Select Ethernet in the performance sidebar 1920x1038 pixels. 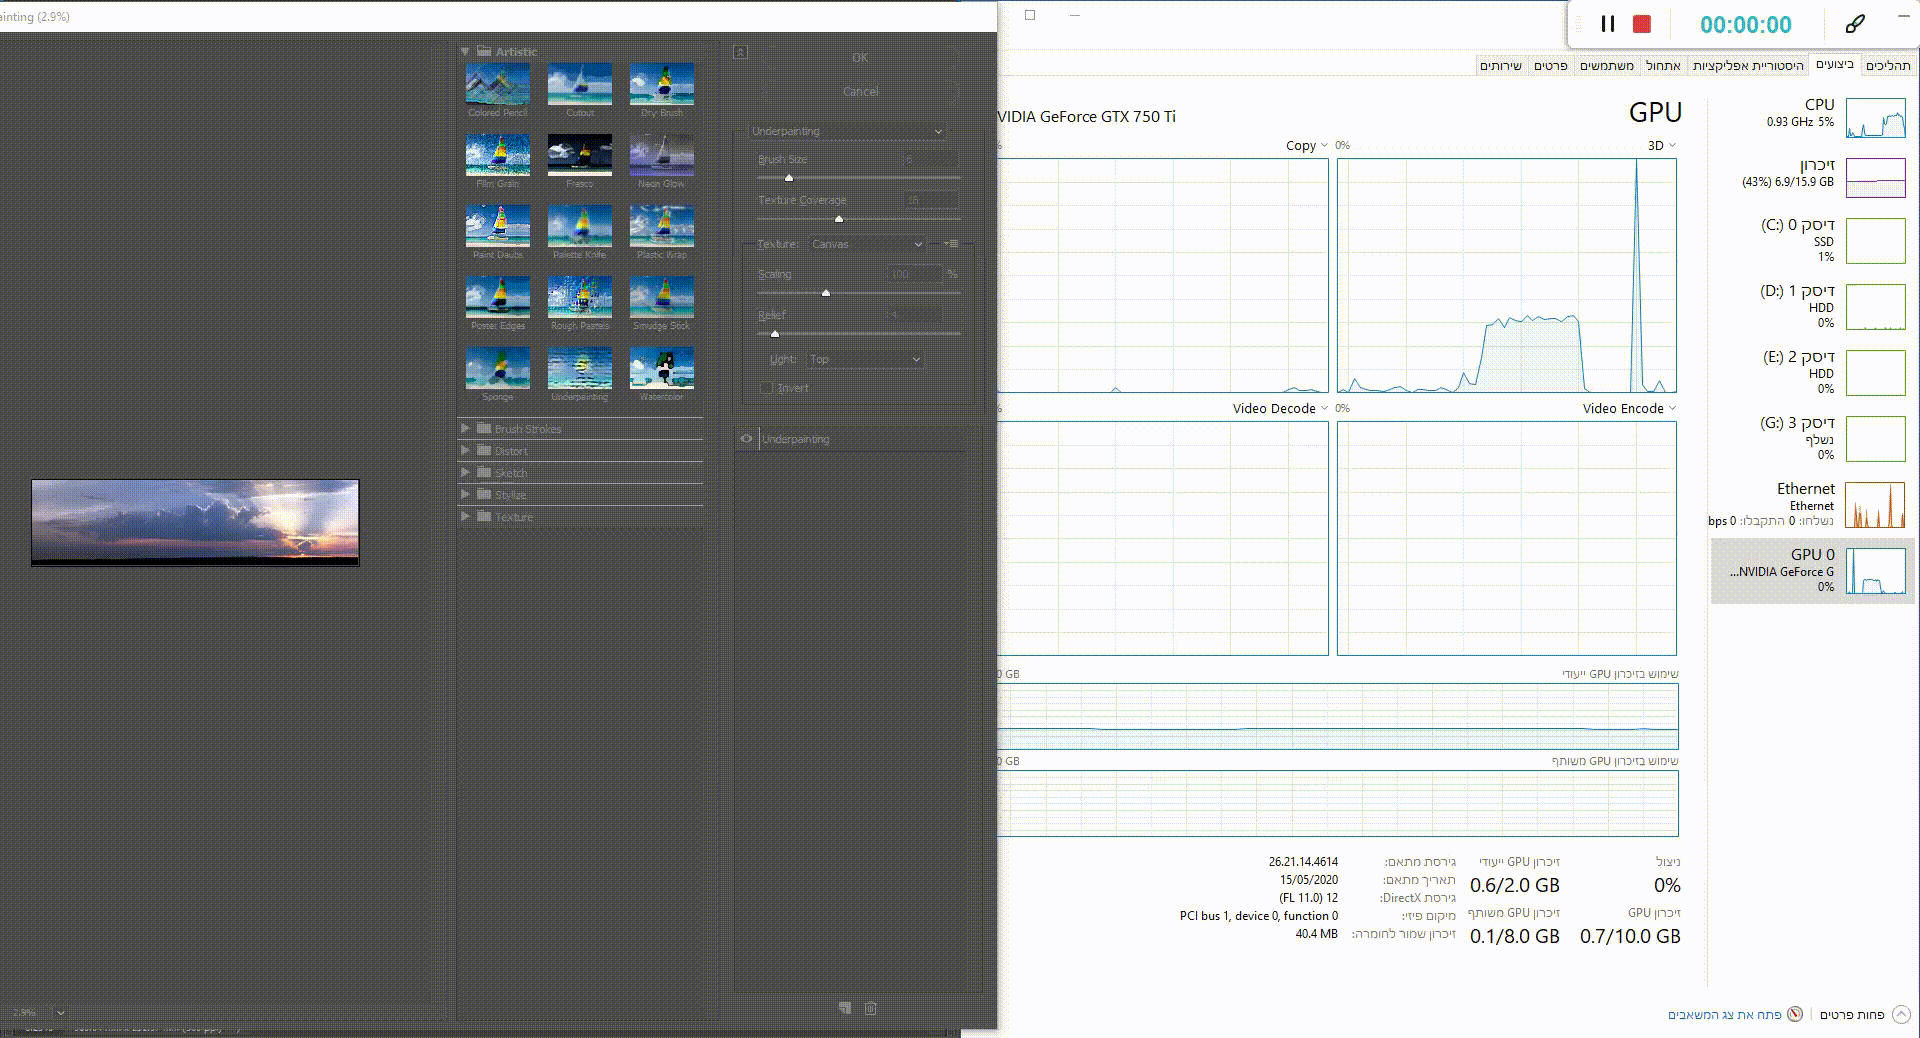[1813, 504]
